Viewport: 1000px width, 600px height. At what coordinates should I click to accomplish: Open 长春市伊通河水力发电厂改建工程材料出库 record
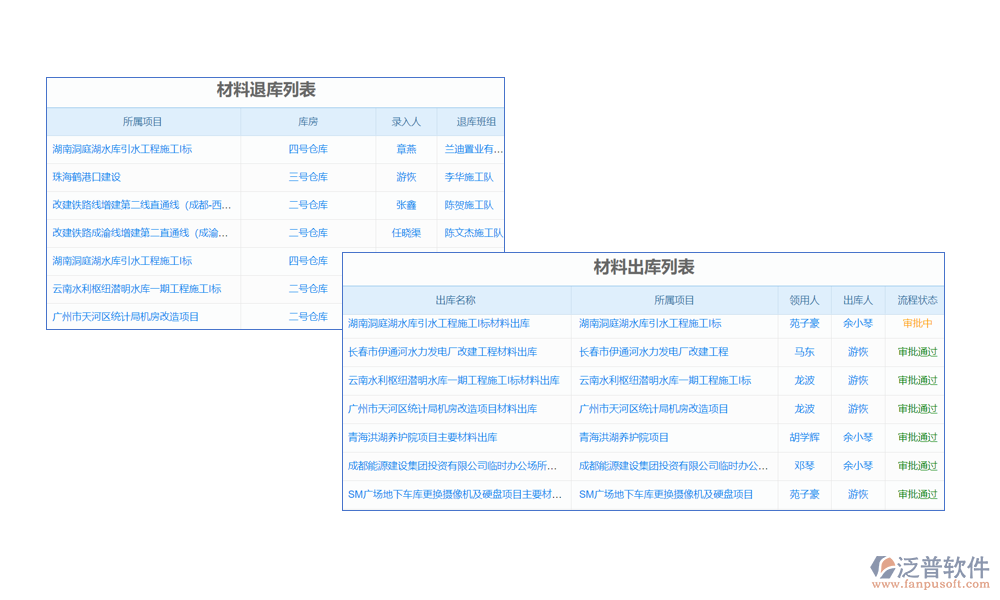click(x=443, y=352)
